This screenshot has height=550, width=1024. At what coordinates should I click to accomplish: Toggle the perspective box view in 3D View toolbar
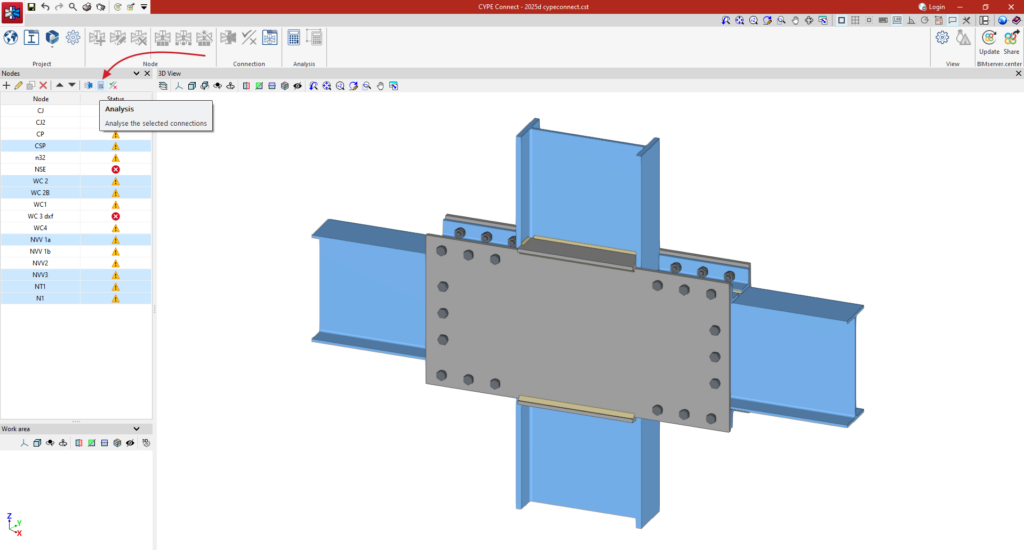click(192, 86)
